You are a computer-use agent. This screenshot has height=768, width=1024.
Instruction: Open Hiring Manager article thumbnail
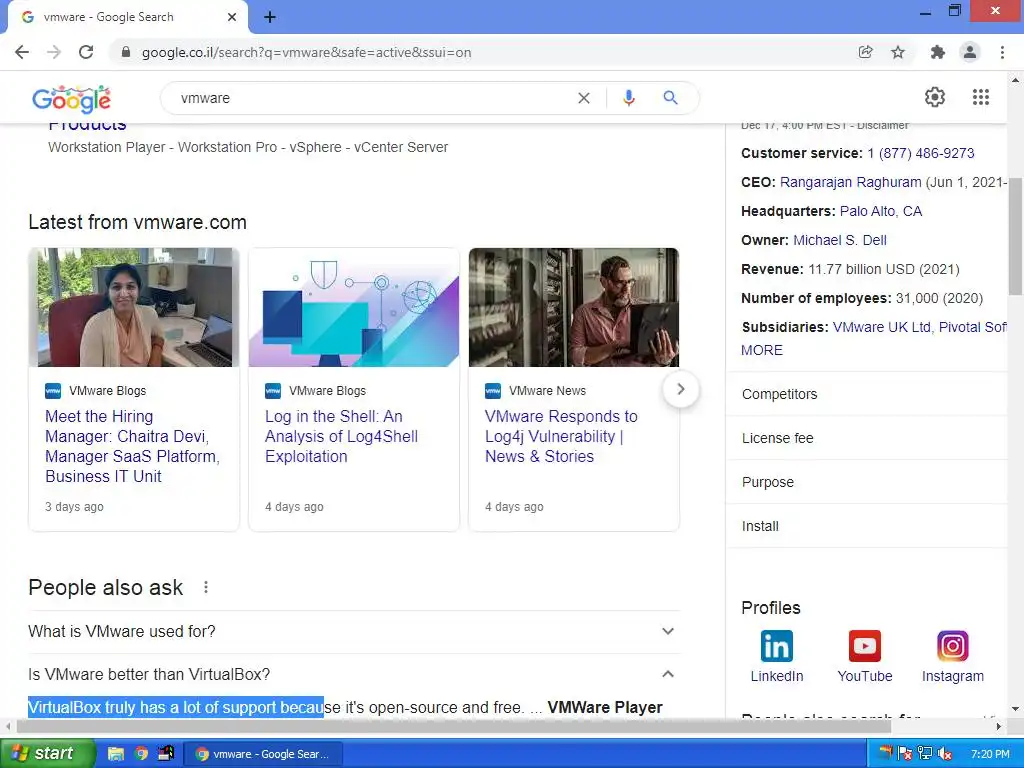click(x=134, y=307)
